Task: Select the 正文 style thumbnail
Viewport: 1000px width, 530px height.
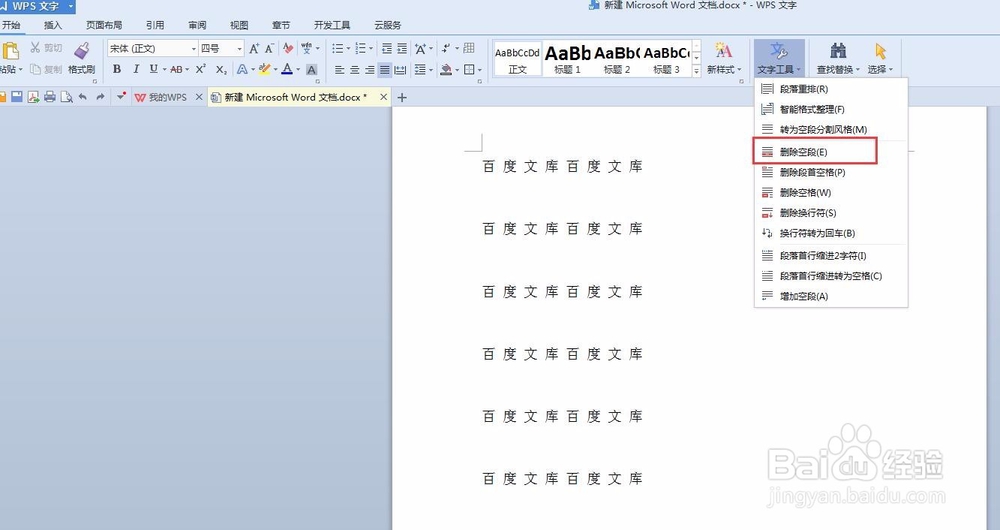Action: click(x=517, y=59)
